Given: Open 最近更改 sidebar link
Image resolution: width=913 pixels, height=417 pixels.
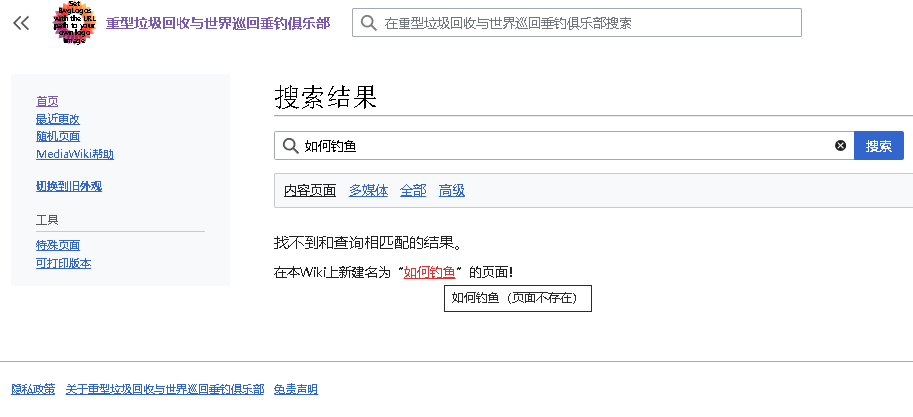Looking at the screenshot, I should click(x=58, y=119).
